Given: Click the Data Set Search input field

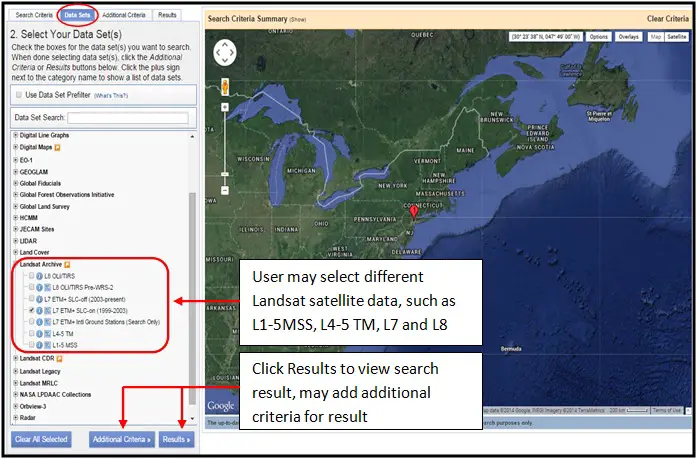Looking at the screenshot, I should click(x=128, y=118).
